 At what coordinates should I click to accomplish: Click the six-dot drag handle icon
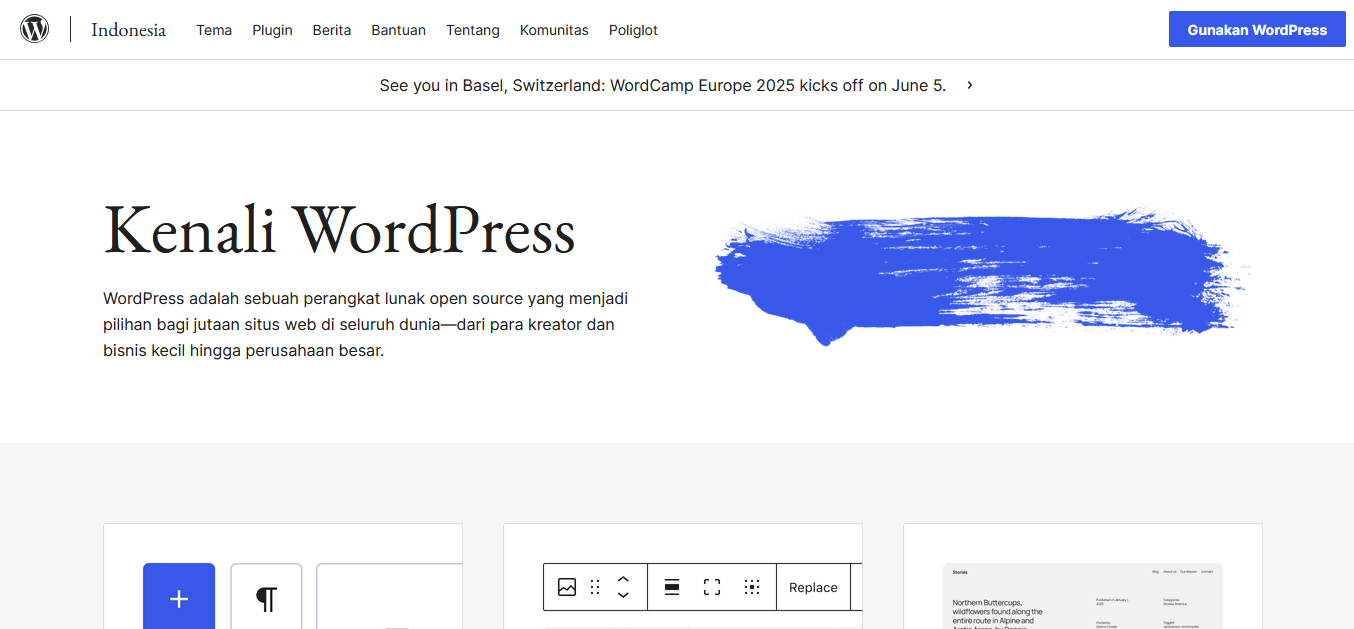coord(595,587)
